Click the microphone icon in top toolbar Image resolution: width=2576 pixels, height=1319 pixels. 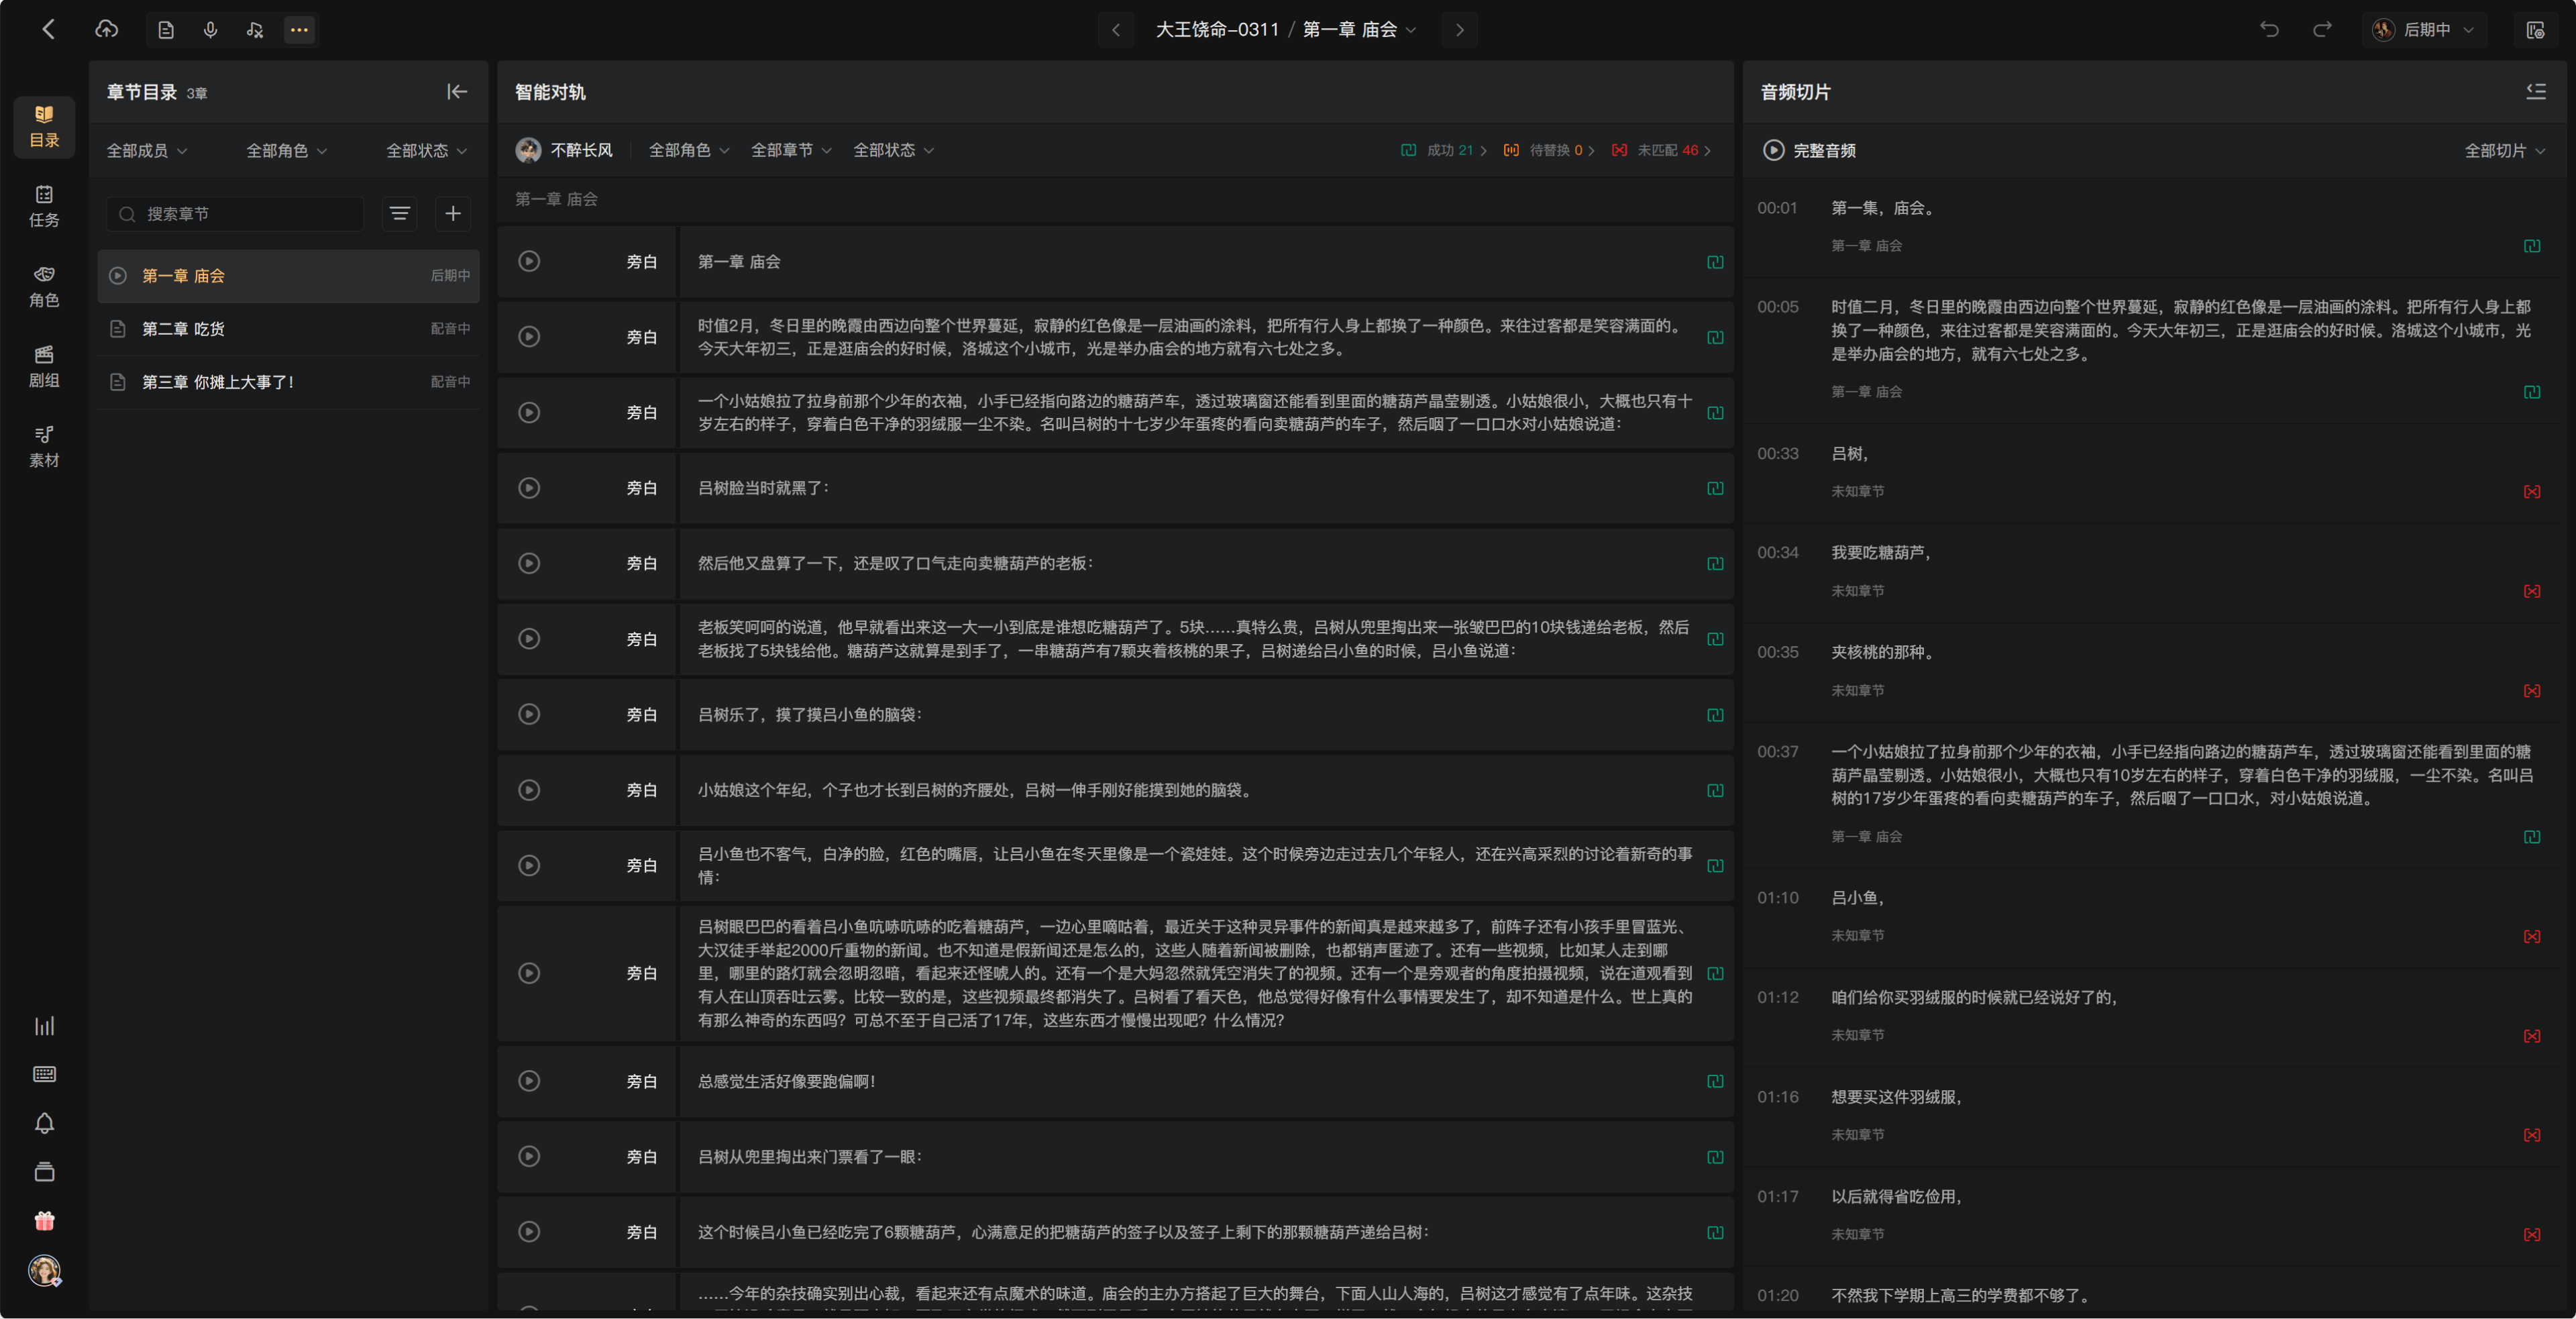210,30
